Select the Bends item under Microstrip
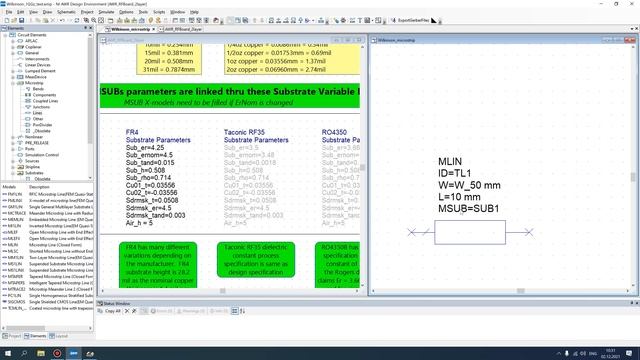 [x=38, y=89]
